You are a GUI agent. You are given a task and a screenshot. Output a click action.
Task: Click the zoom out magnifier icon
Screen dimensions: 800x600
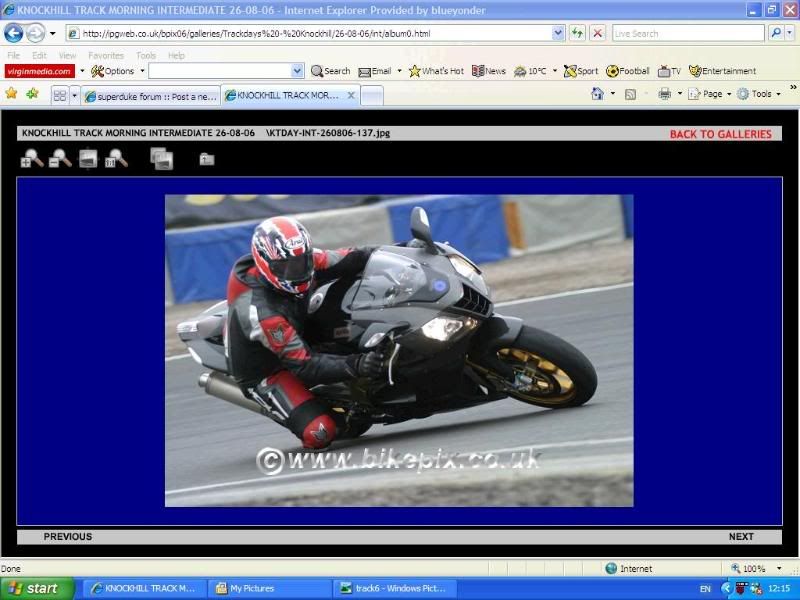[60, 158]
